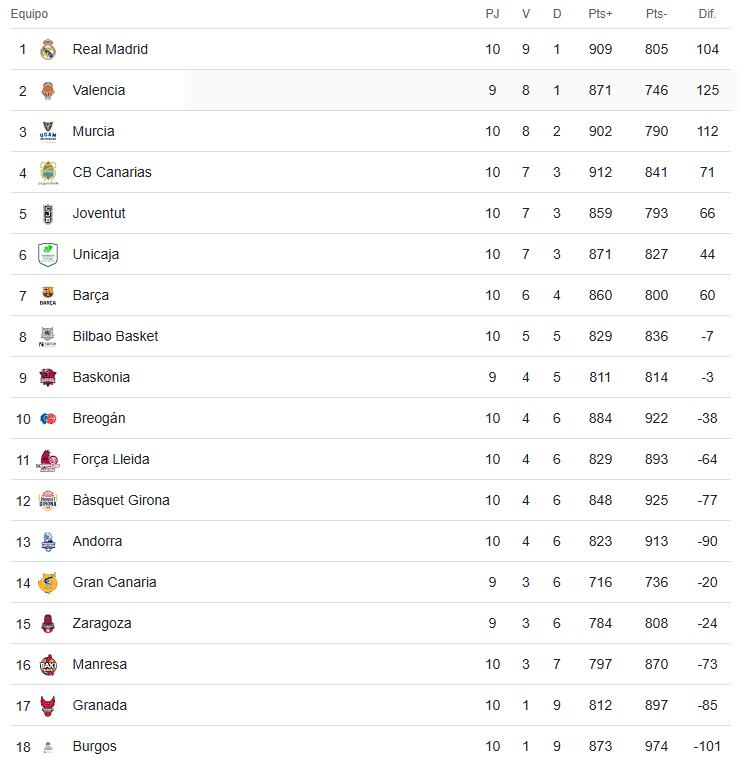Click the PJ column header
The height and width of the screenshot is (765, 740).
[x=492, y=14]
